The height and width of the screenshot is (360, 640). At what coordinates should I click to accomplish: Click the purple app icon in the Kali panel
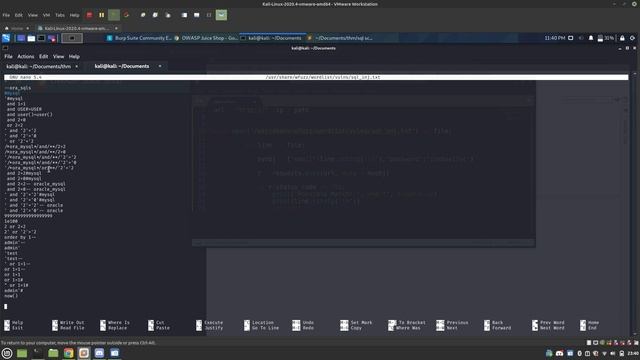[52, 38]
